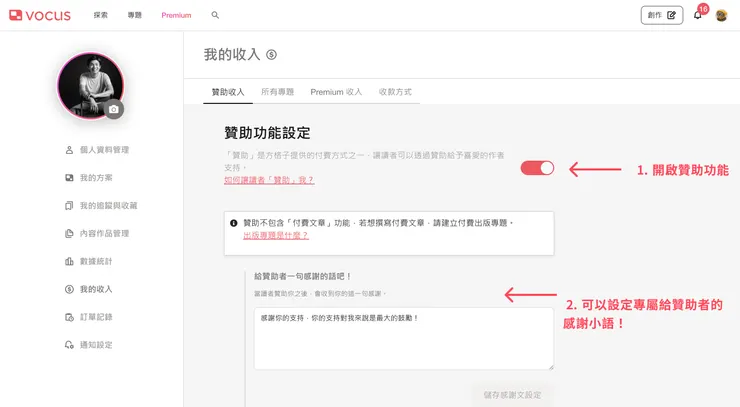Click the icon beside 通知設定
Image resolution: width=740 pixels, height=407 pixels.
[x=69, y=345]
